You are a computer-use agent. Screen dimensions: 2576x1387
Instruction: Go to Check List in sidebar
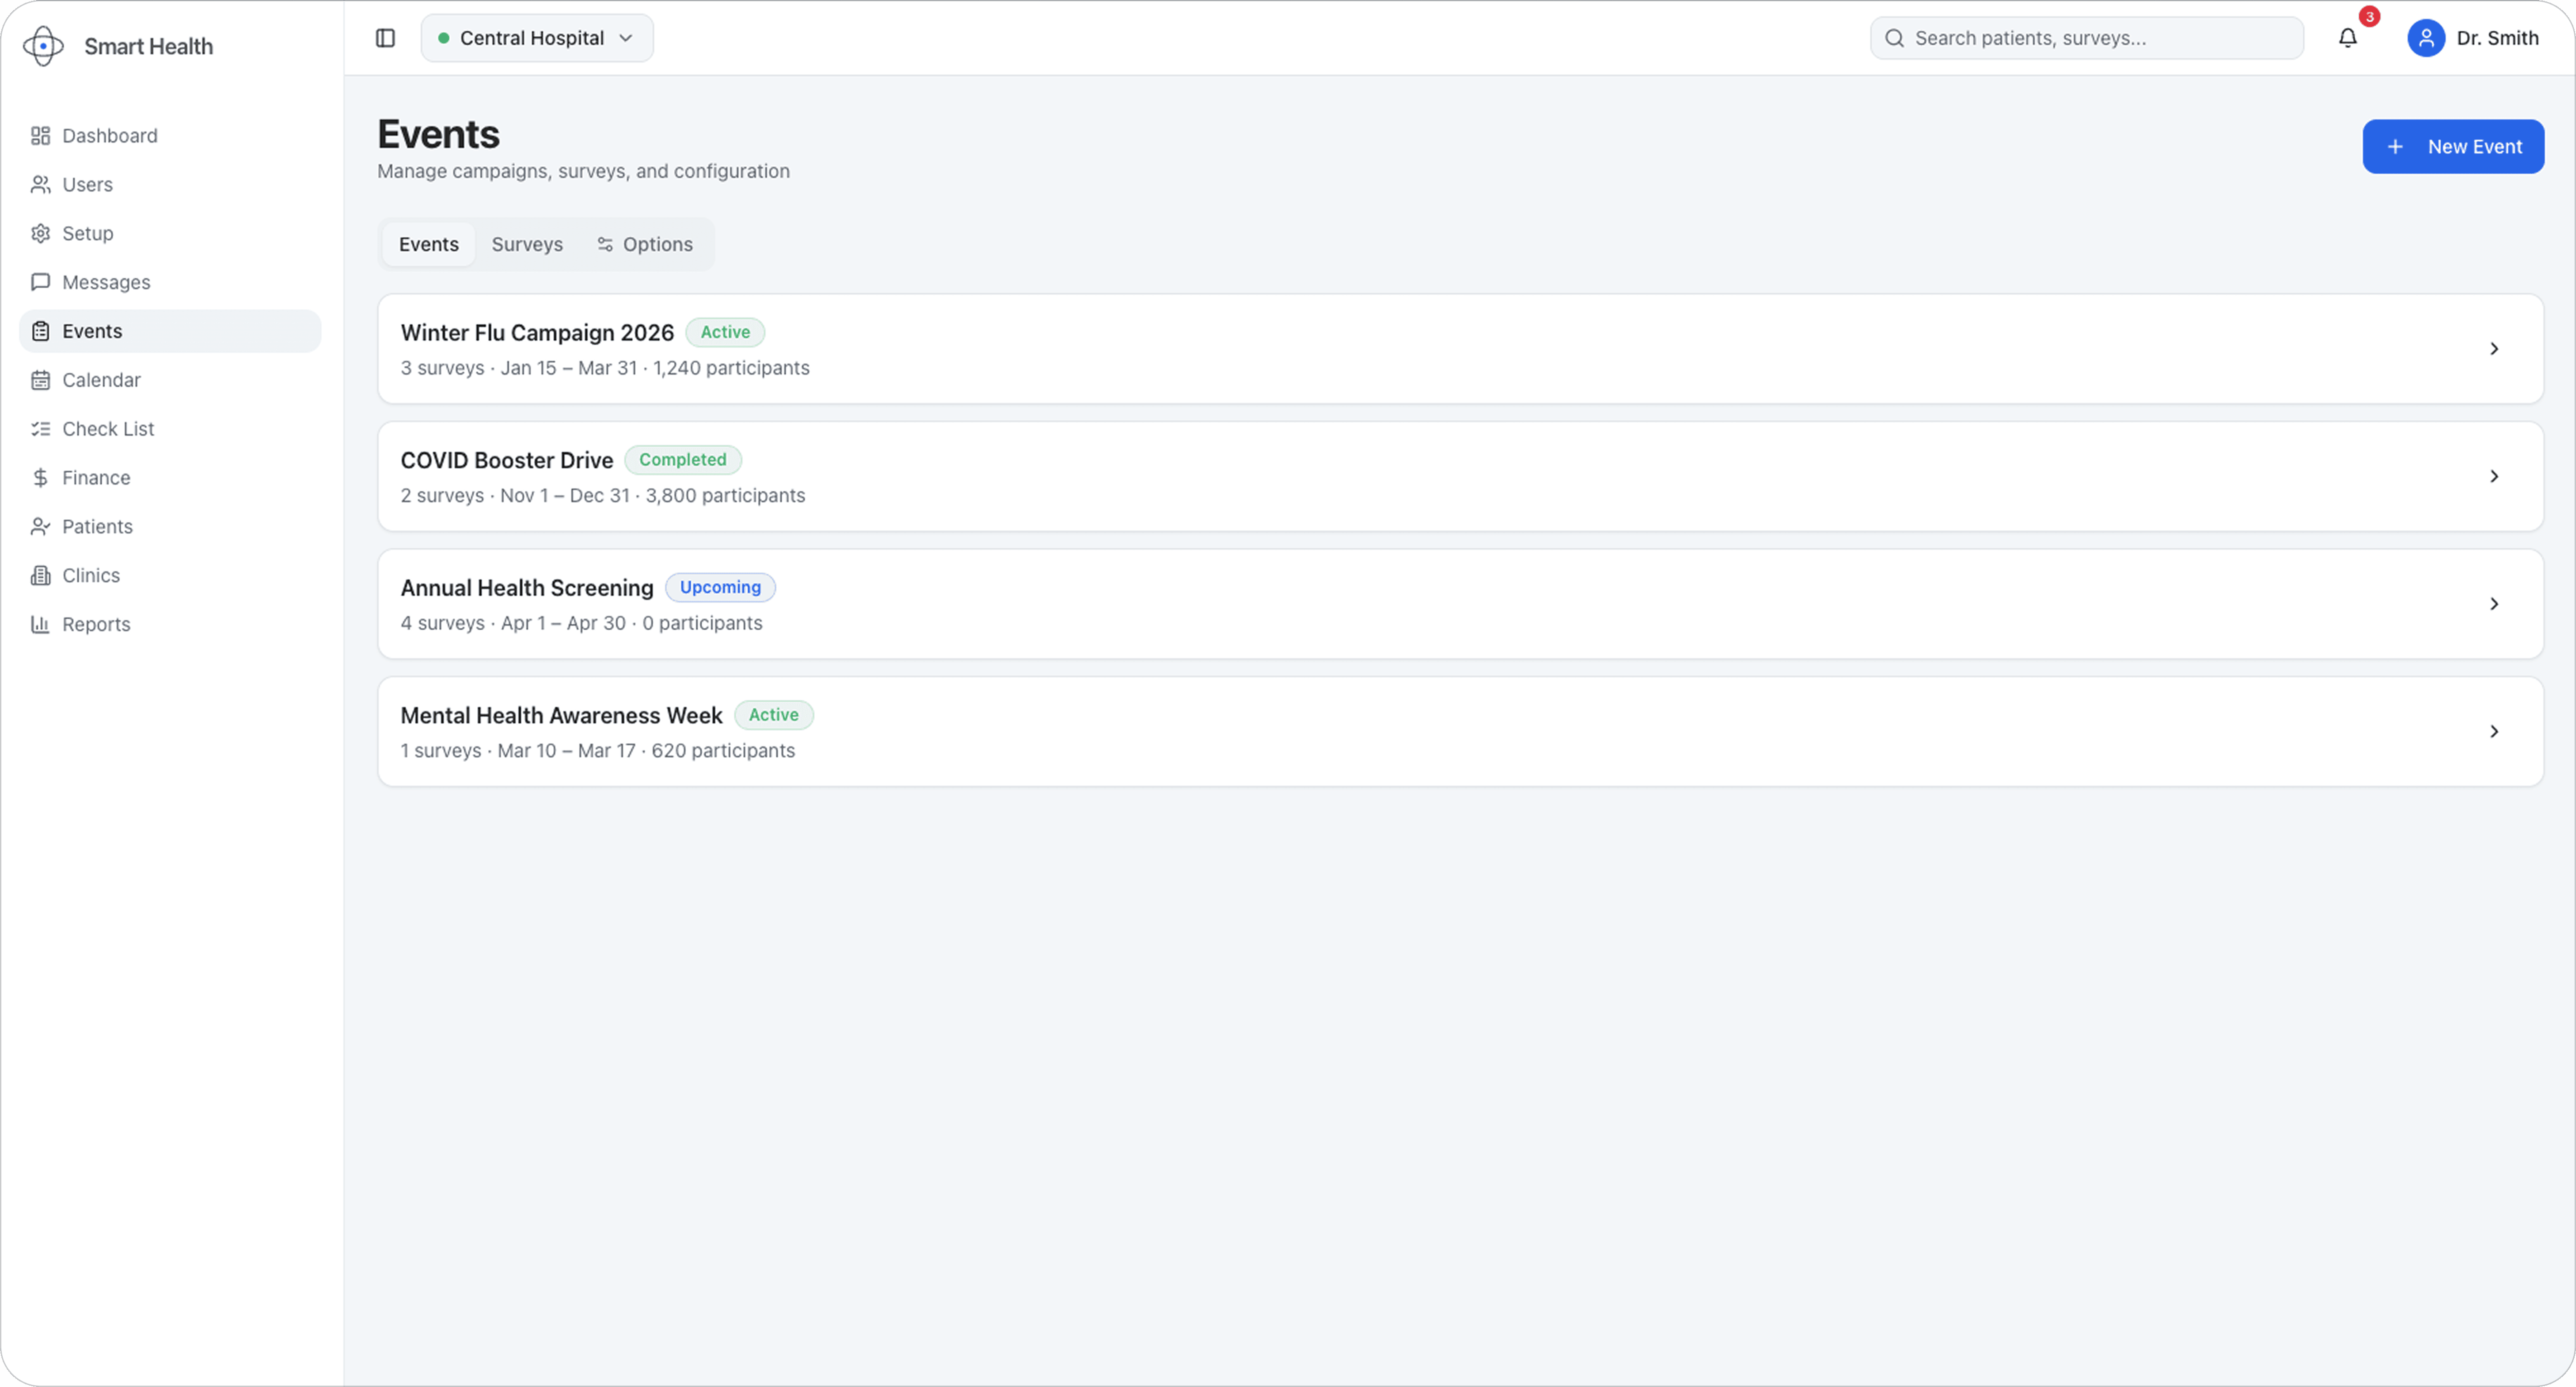pos(108,429)
